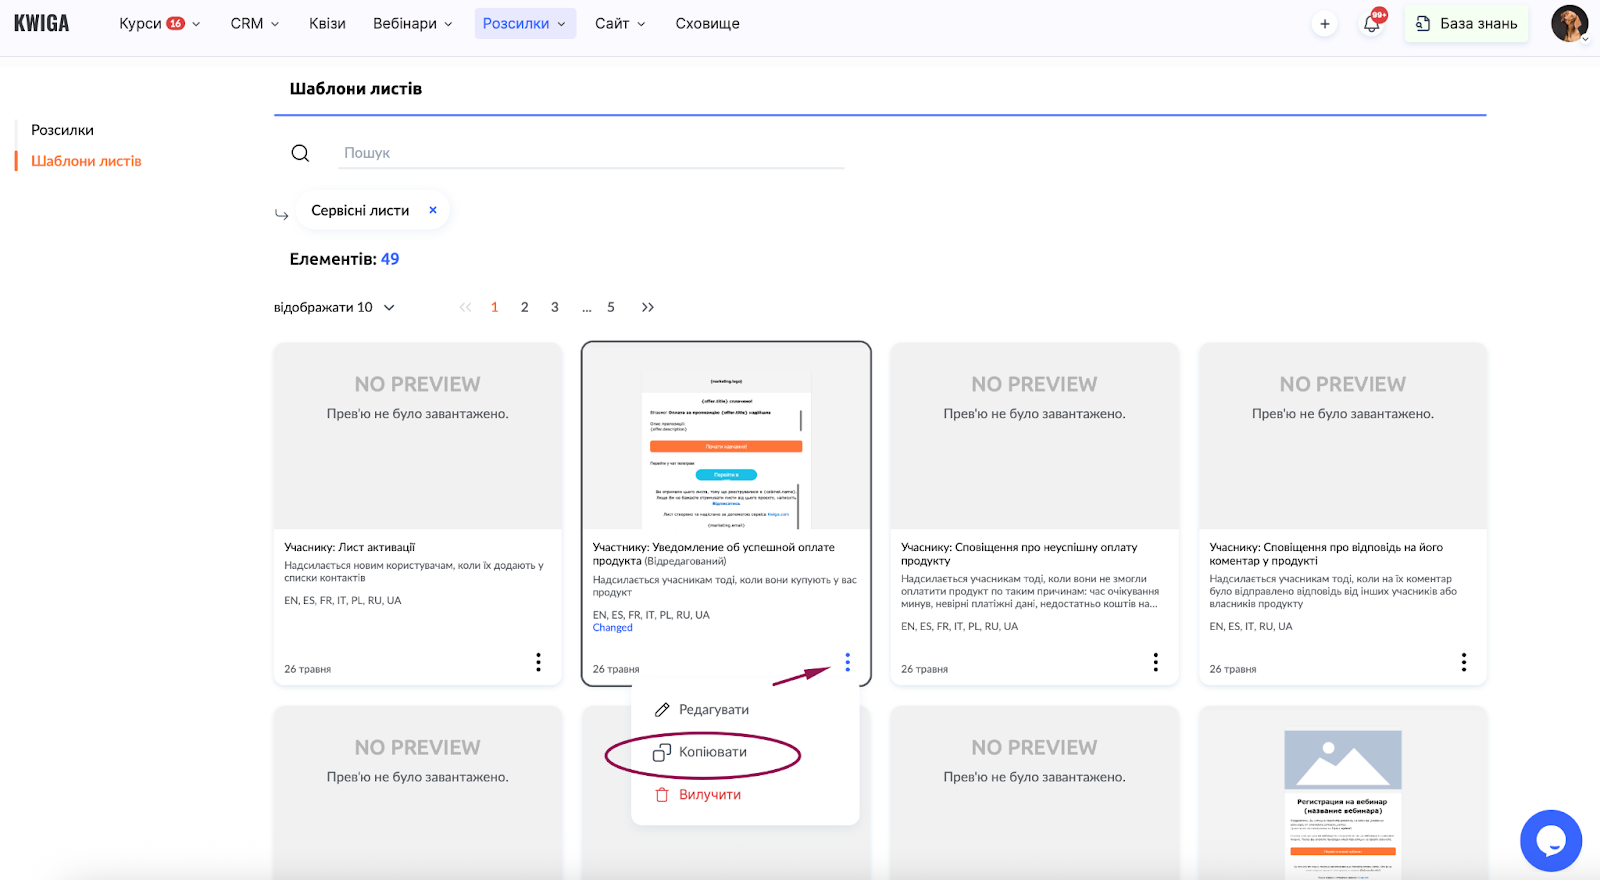
Task: Open Розсилки in the left sidebar
Action: pyautogui.click(x=62, y=130)
